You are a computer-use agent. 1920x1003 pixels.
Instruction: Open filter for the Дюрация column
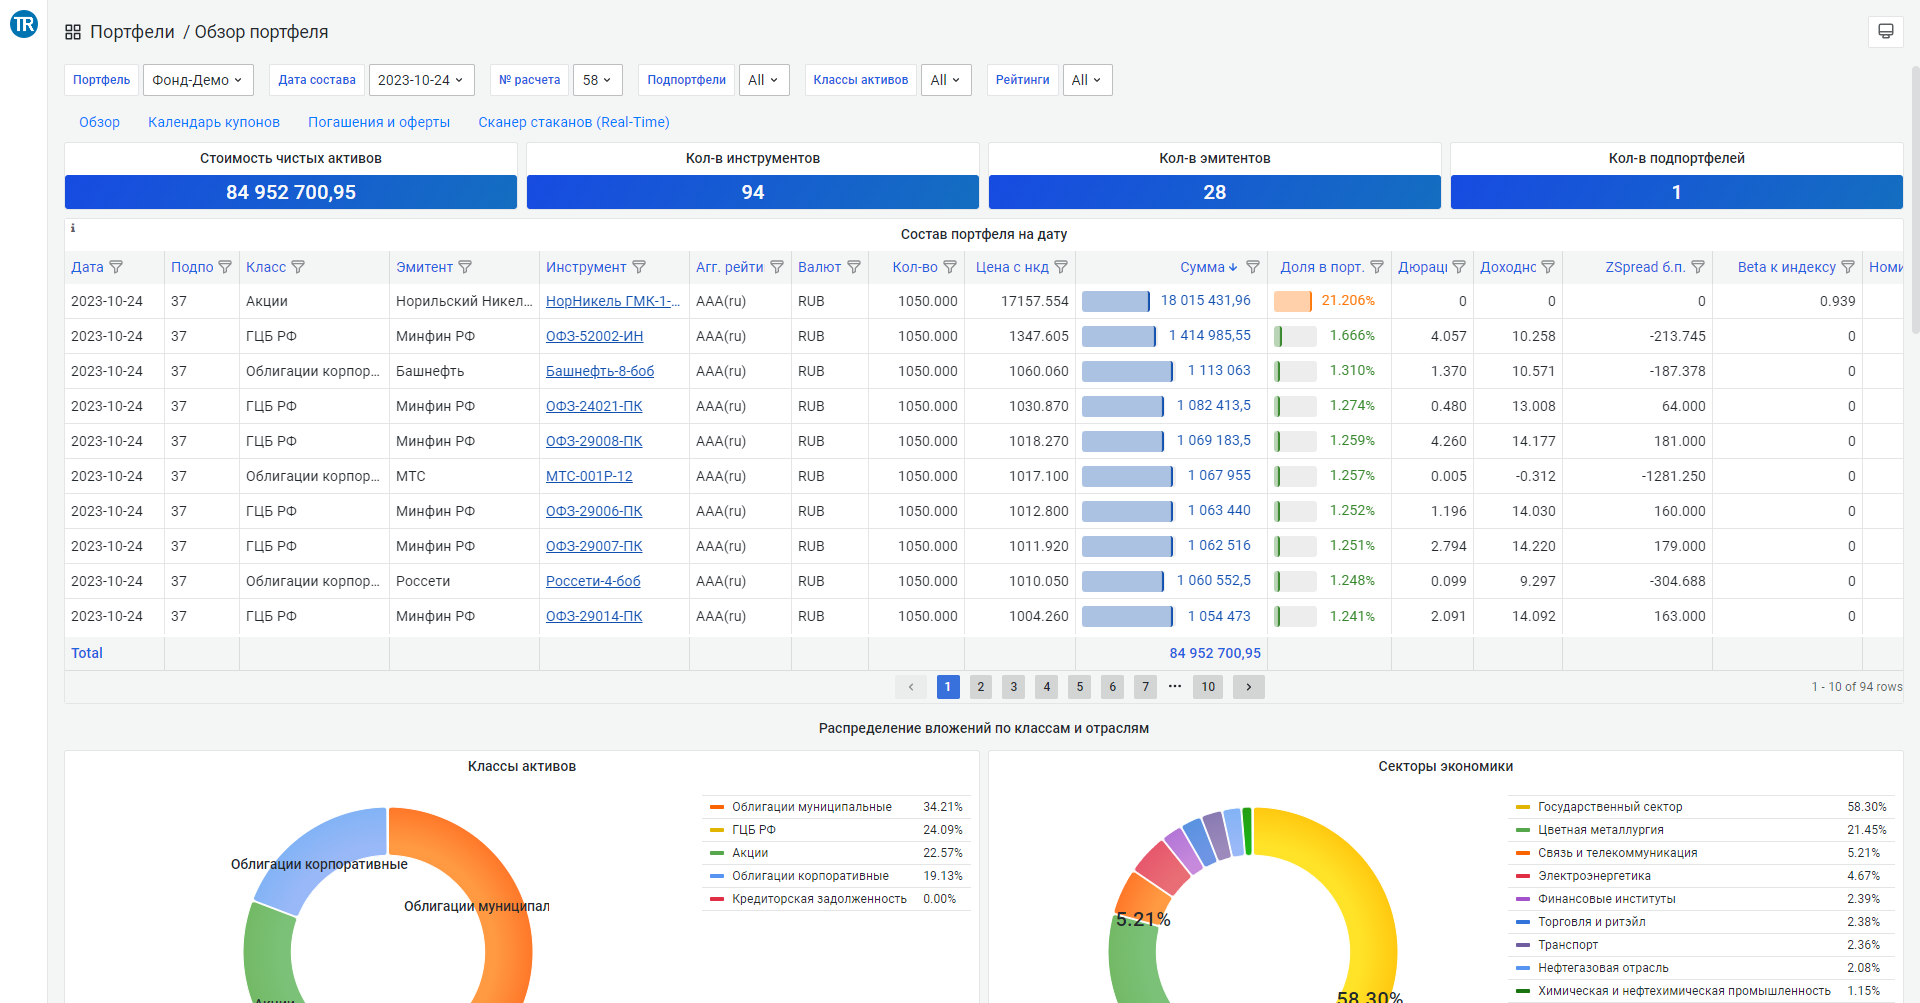pos(1459,267)
